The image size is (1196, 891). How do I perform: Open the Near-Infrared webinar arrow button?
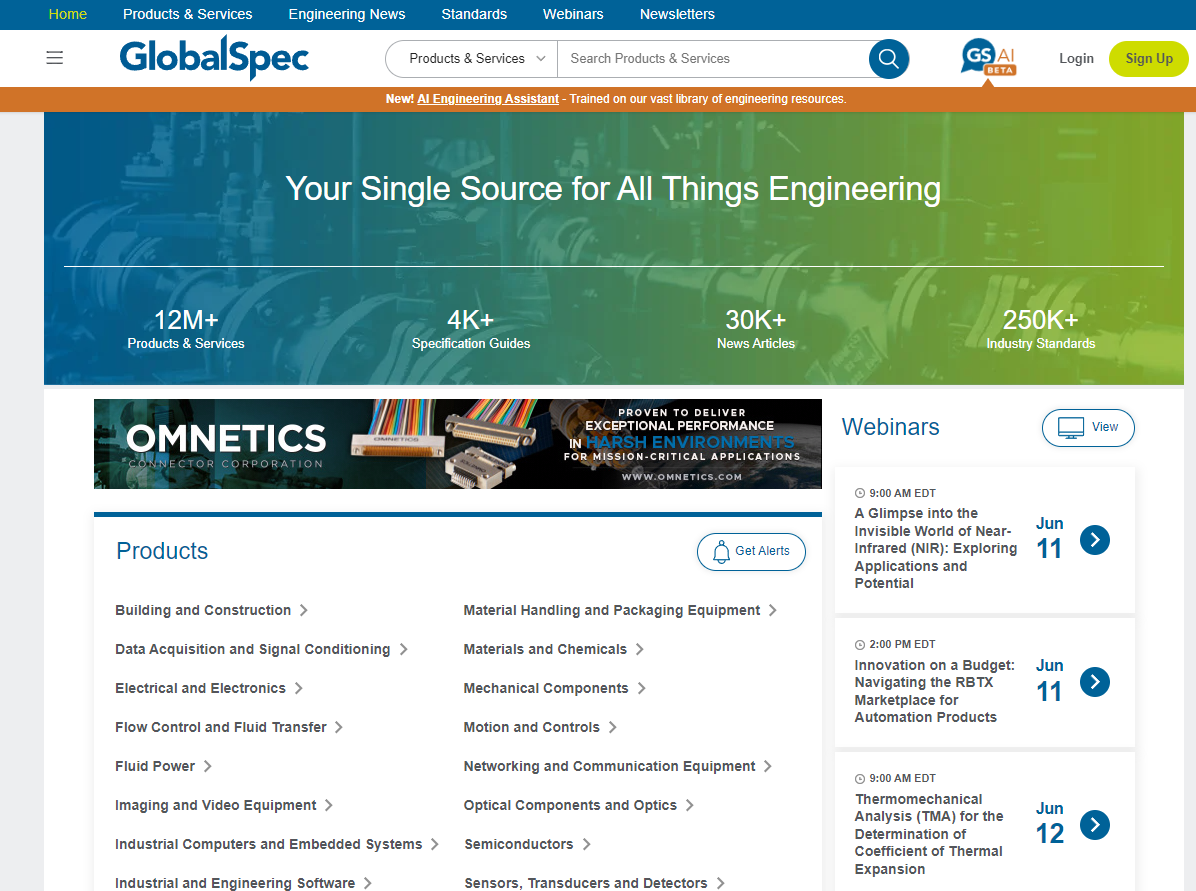pyautogui.click(x=1095, y=540)
